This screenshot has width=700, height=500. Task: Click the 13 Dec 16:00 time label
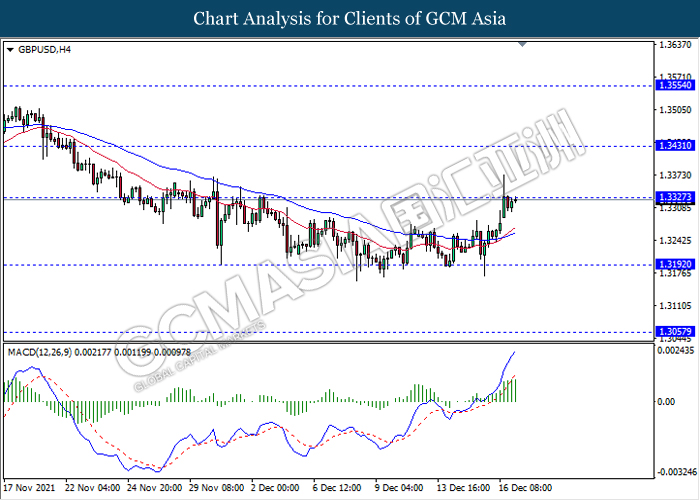pyautogui.click(x=463, y=488)
